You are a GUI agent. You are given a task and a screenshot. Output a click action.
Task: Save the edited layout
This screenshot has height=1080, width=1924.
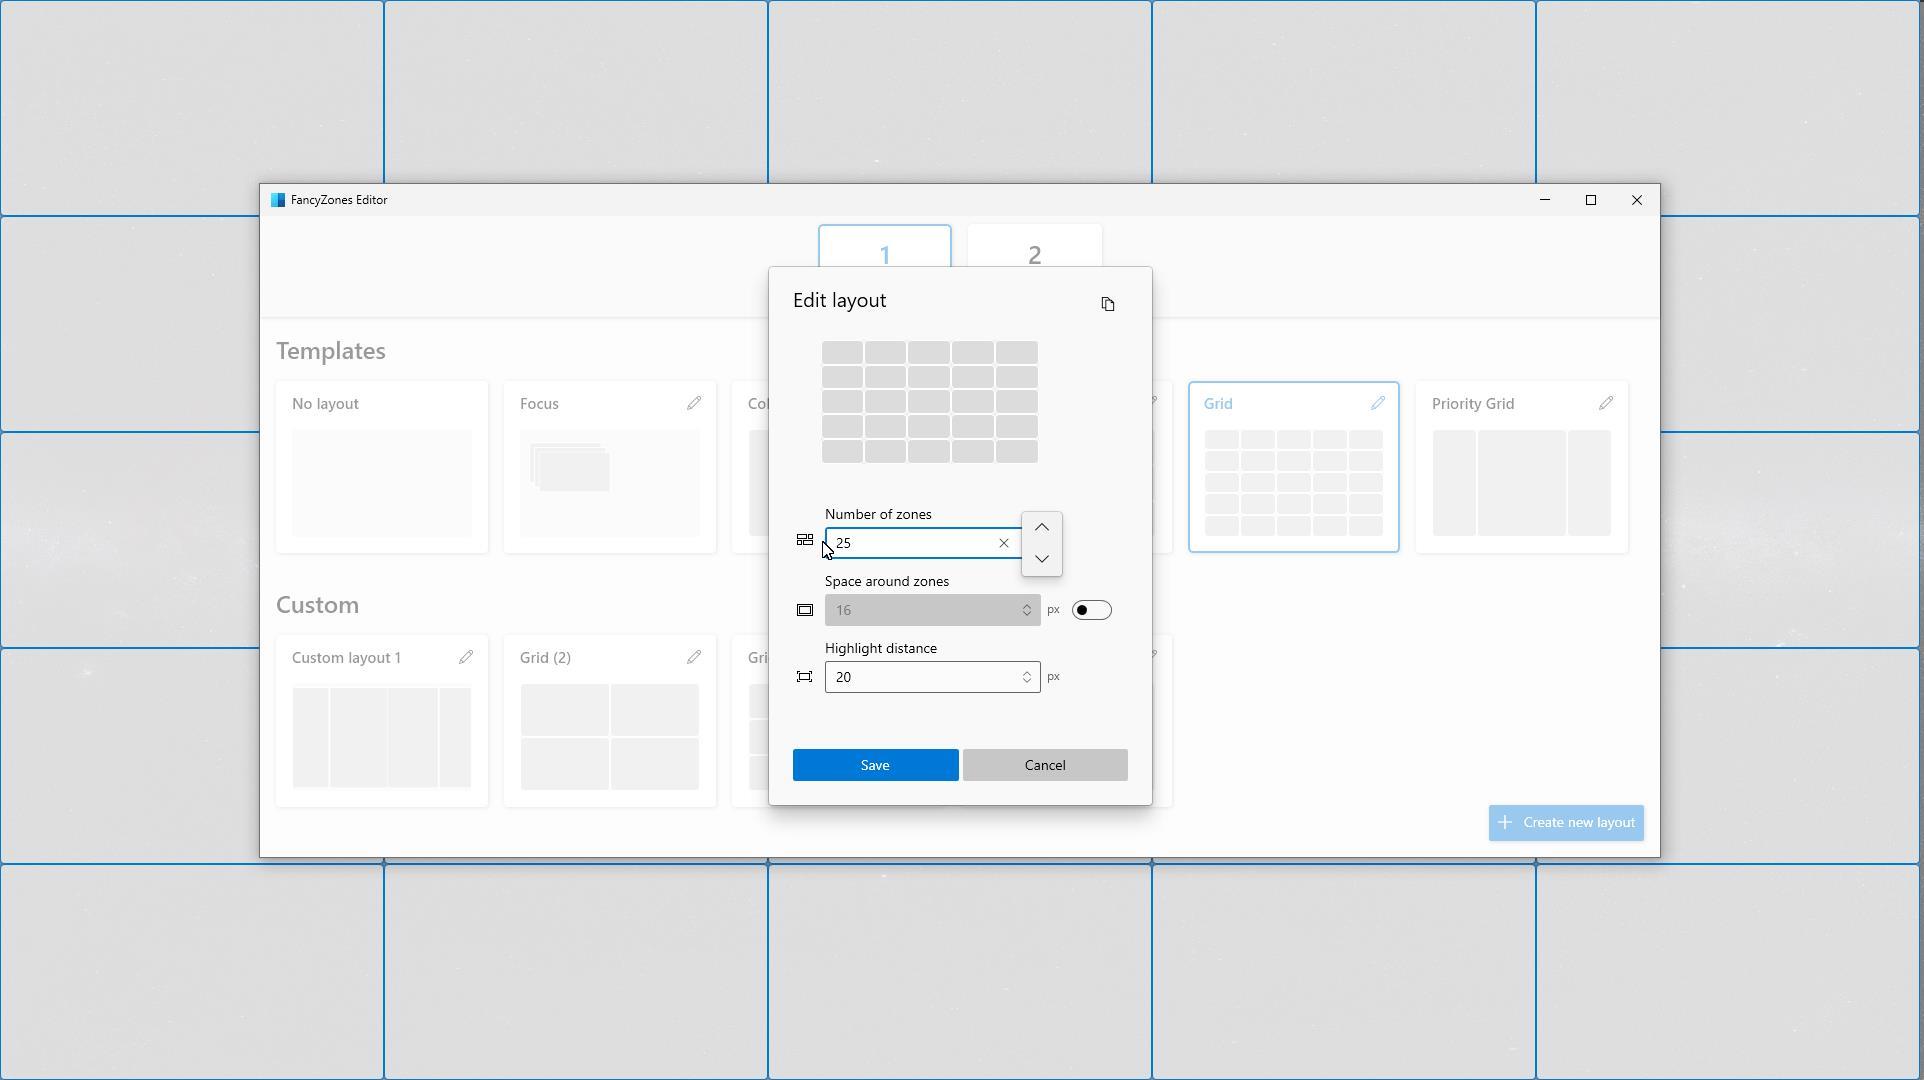874,764
